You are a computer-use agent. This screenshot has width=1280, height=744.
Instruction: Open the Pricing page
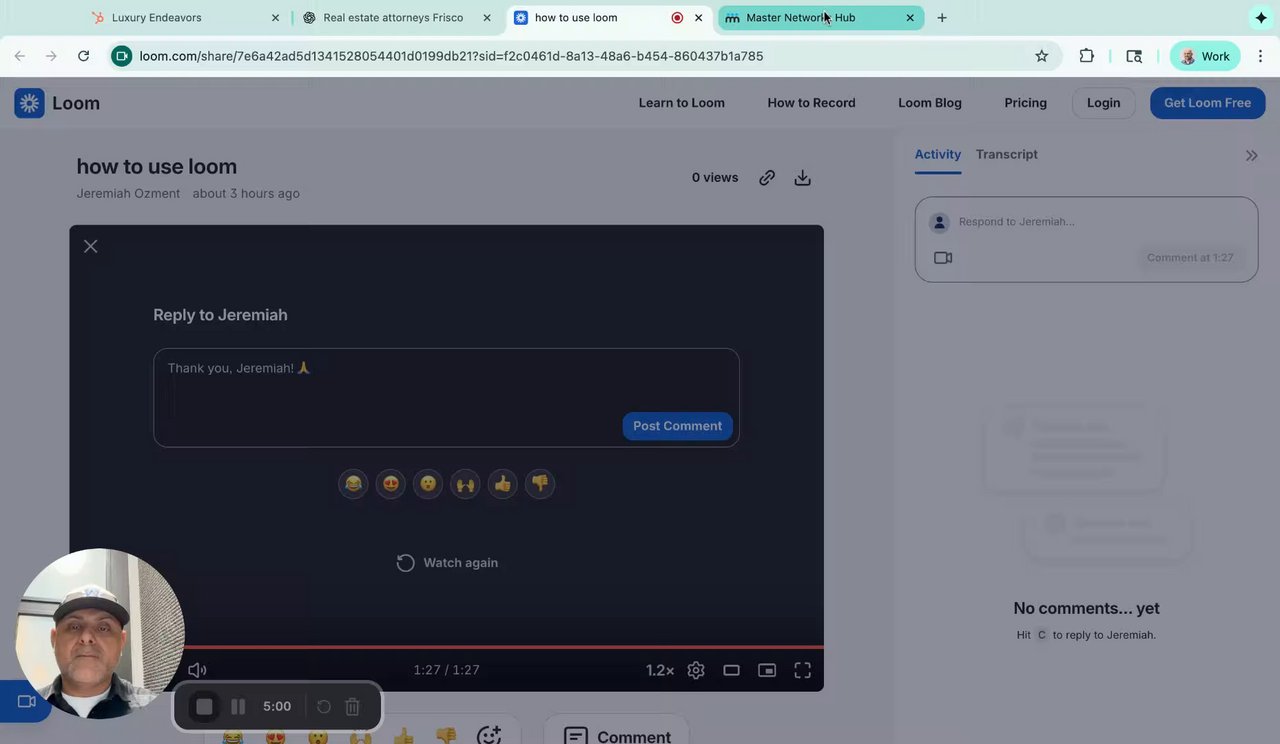[x=1025, y=103]
